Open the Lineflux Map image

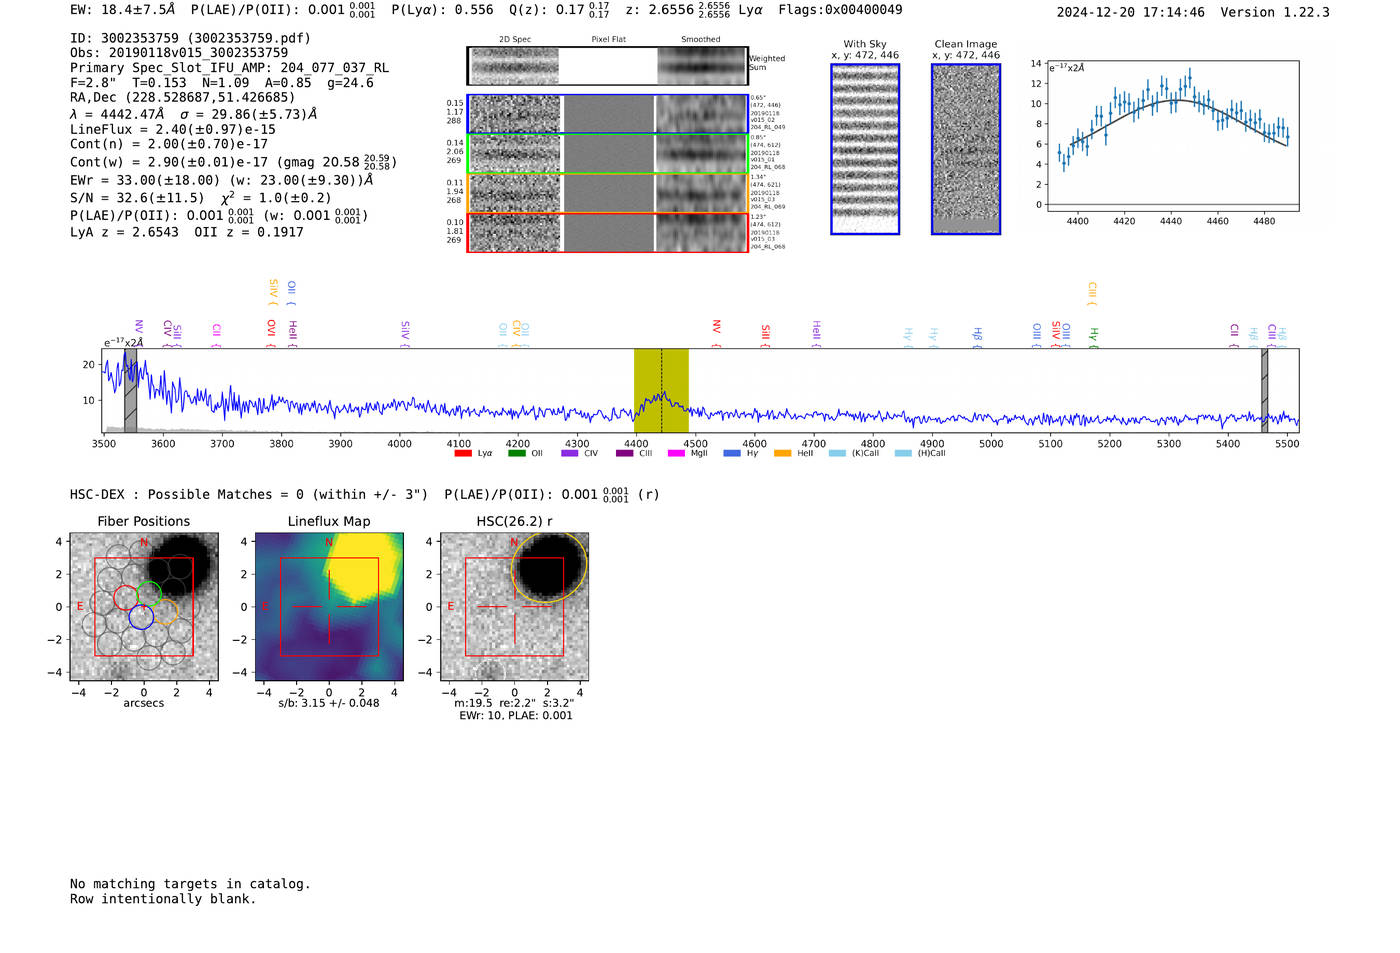[329, 607]
